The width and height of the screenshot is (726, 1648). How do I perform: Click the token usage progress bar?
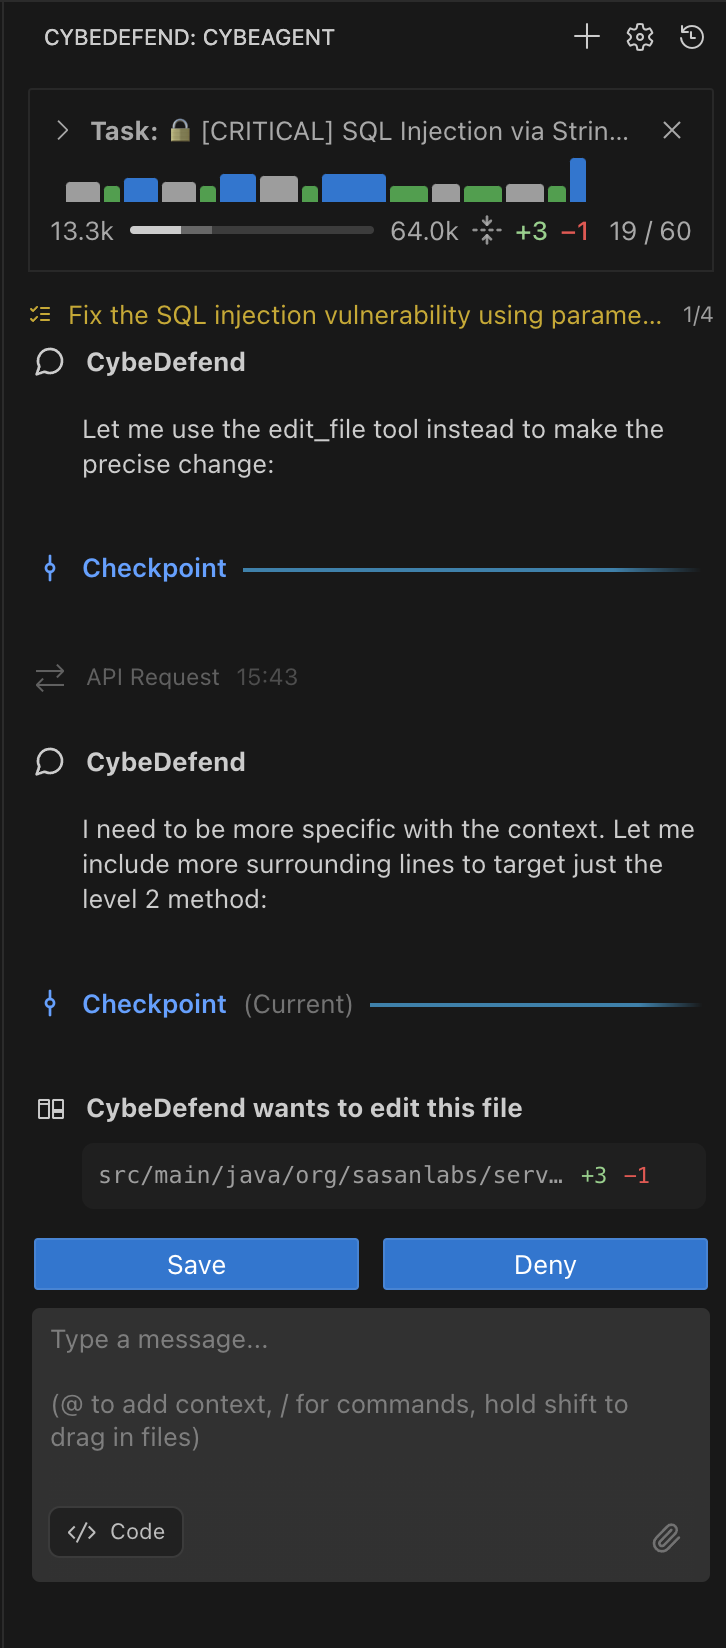[252, 229]
